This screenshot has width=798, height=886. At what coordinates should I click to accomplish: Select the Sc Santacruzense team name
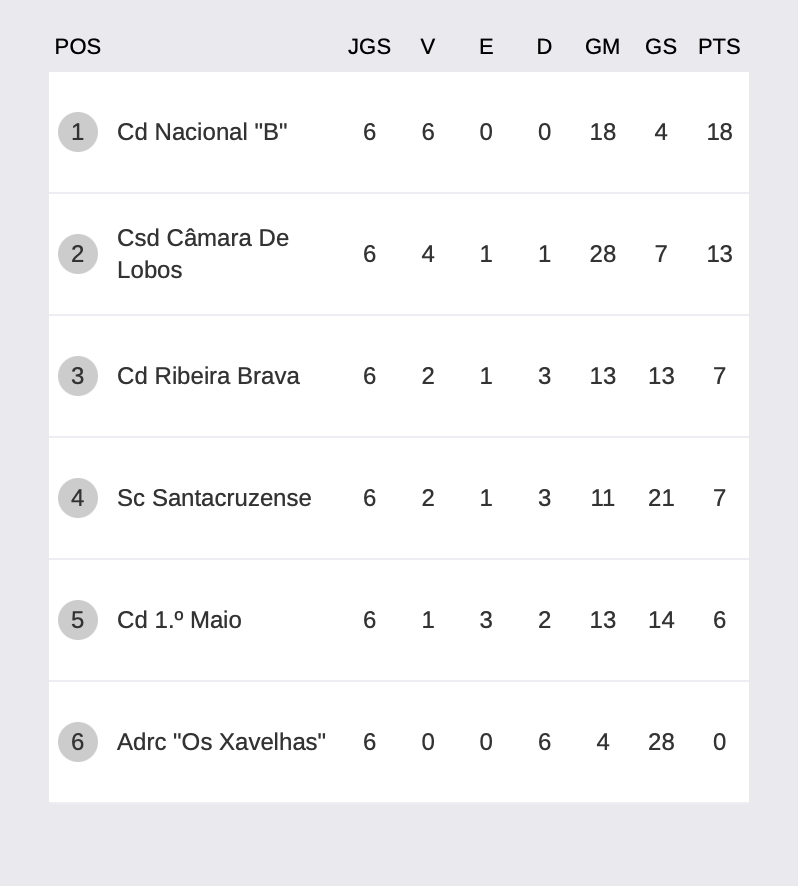click(214, 498)
